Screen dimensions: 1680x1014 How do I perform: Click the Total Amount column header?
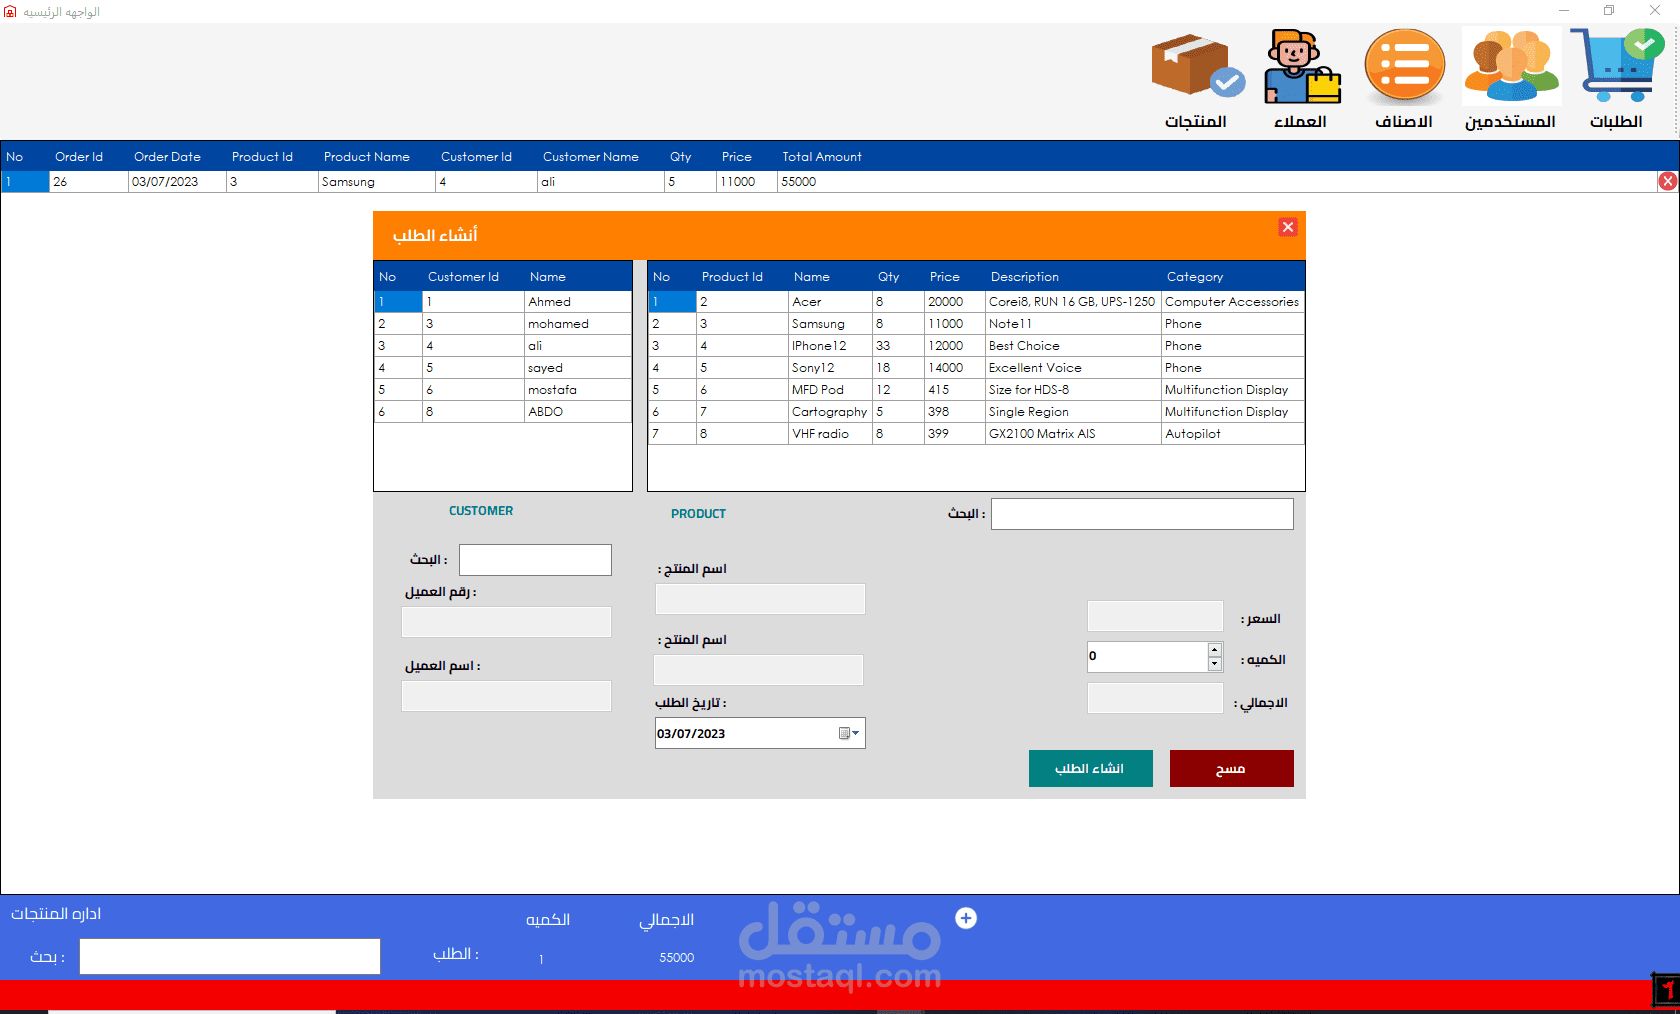click(x=822, y=157)
